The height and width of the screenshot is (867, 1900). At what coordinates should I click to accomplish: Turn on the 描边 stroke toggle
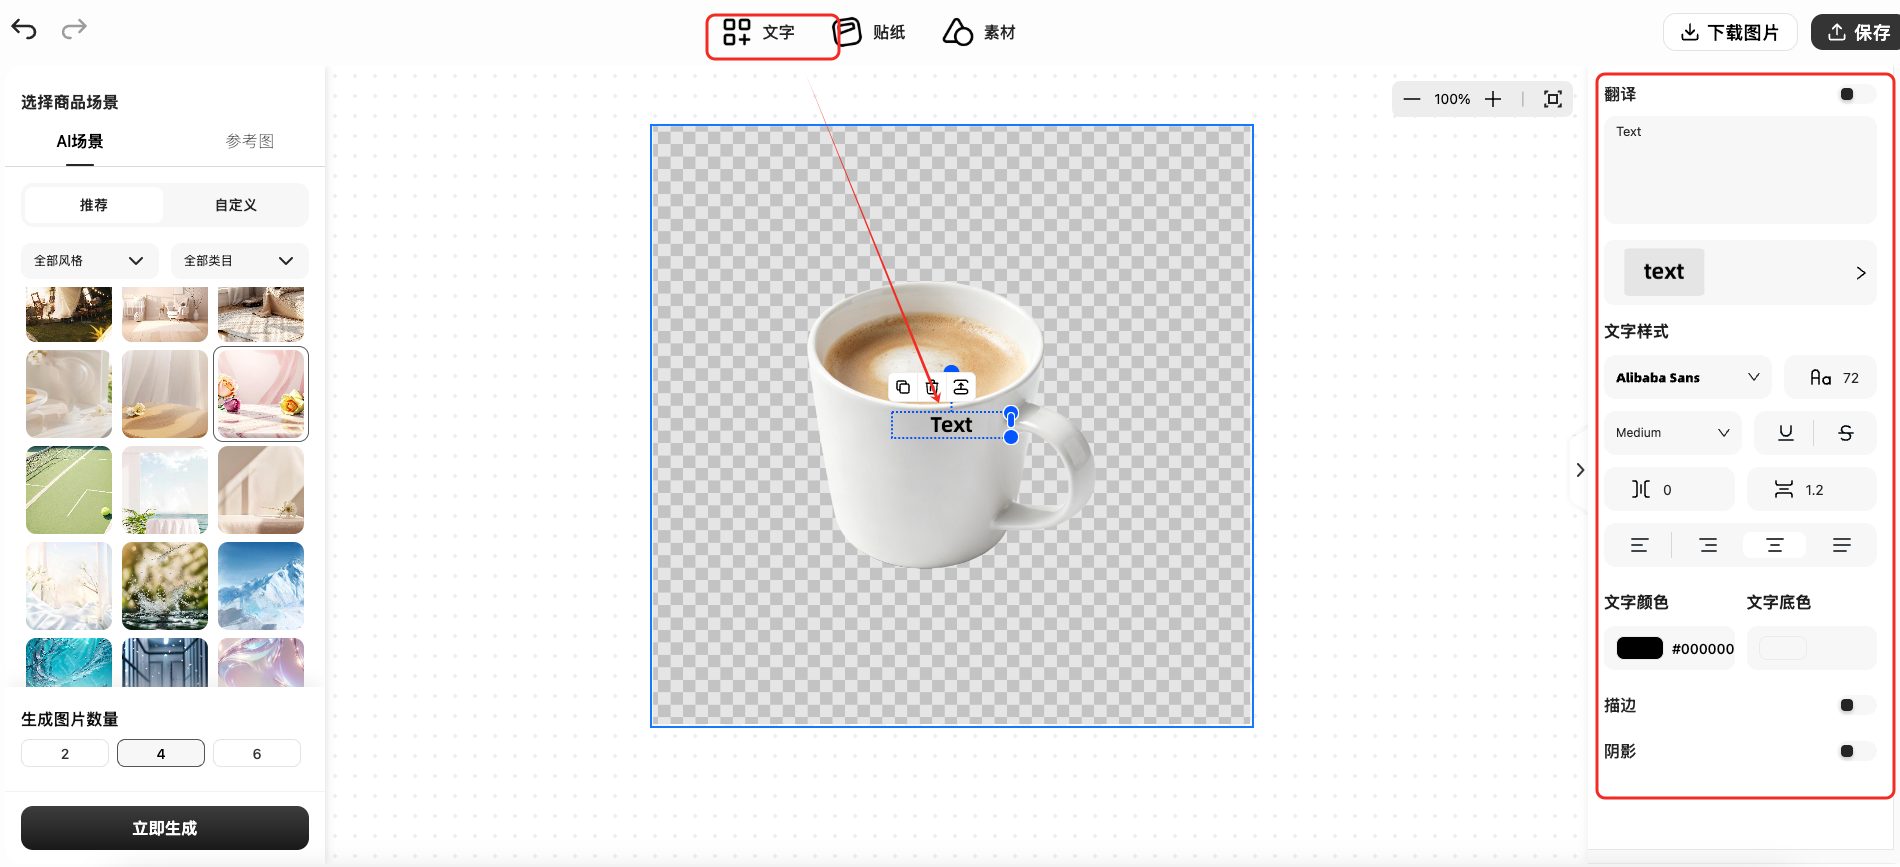(1855, 705)
